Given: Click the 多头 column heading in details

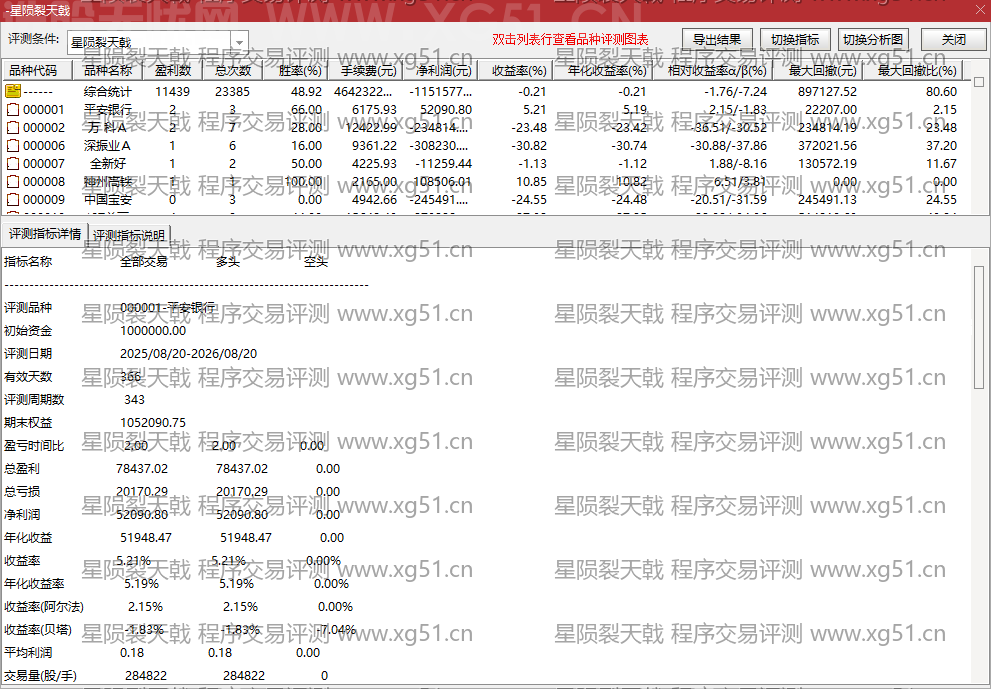Looking at the screenshot, I should 228,262.
